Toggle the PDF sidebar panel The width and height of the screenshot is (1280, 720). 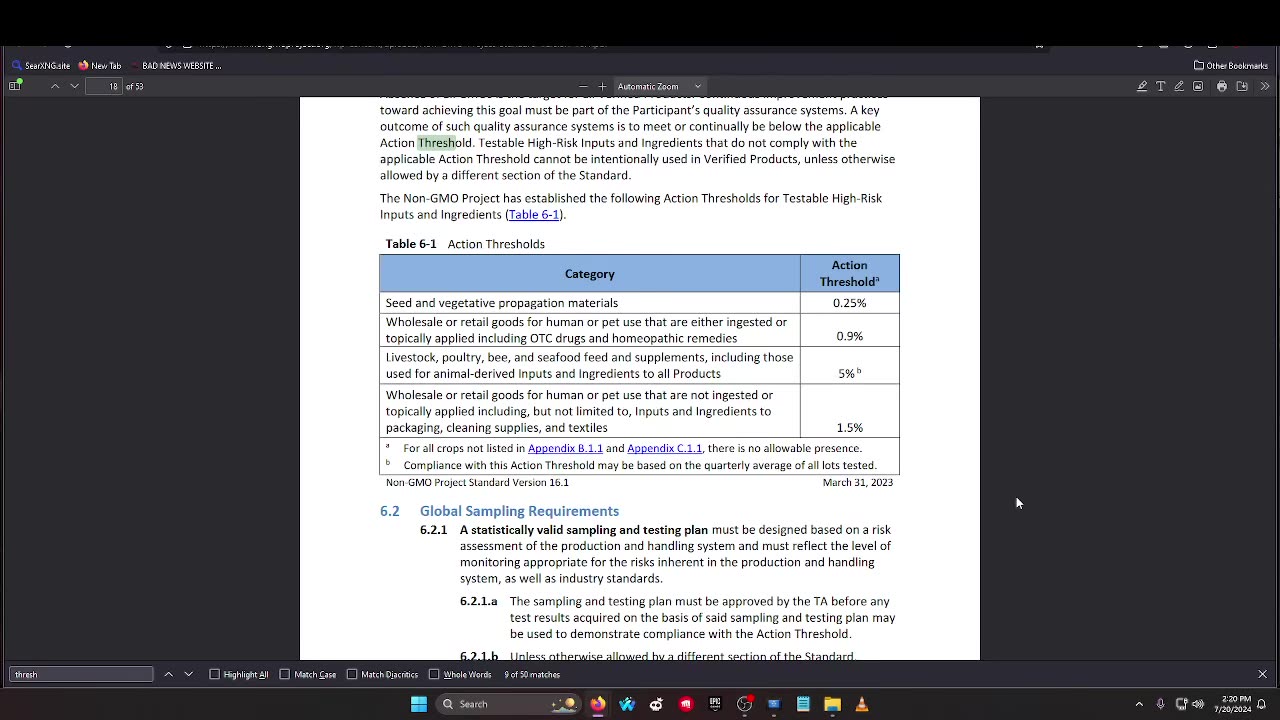[15, 86]
